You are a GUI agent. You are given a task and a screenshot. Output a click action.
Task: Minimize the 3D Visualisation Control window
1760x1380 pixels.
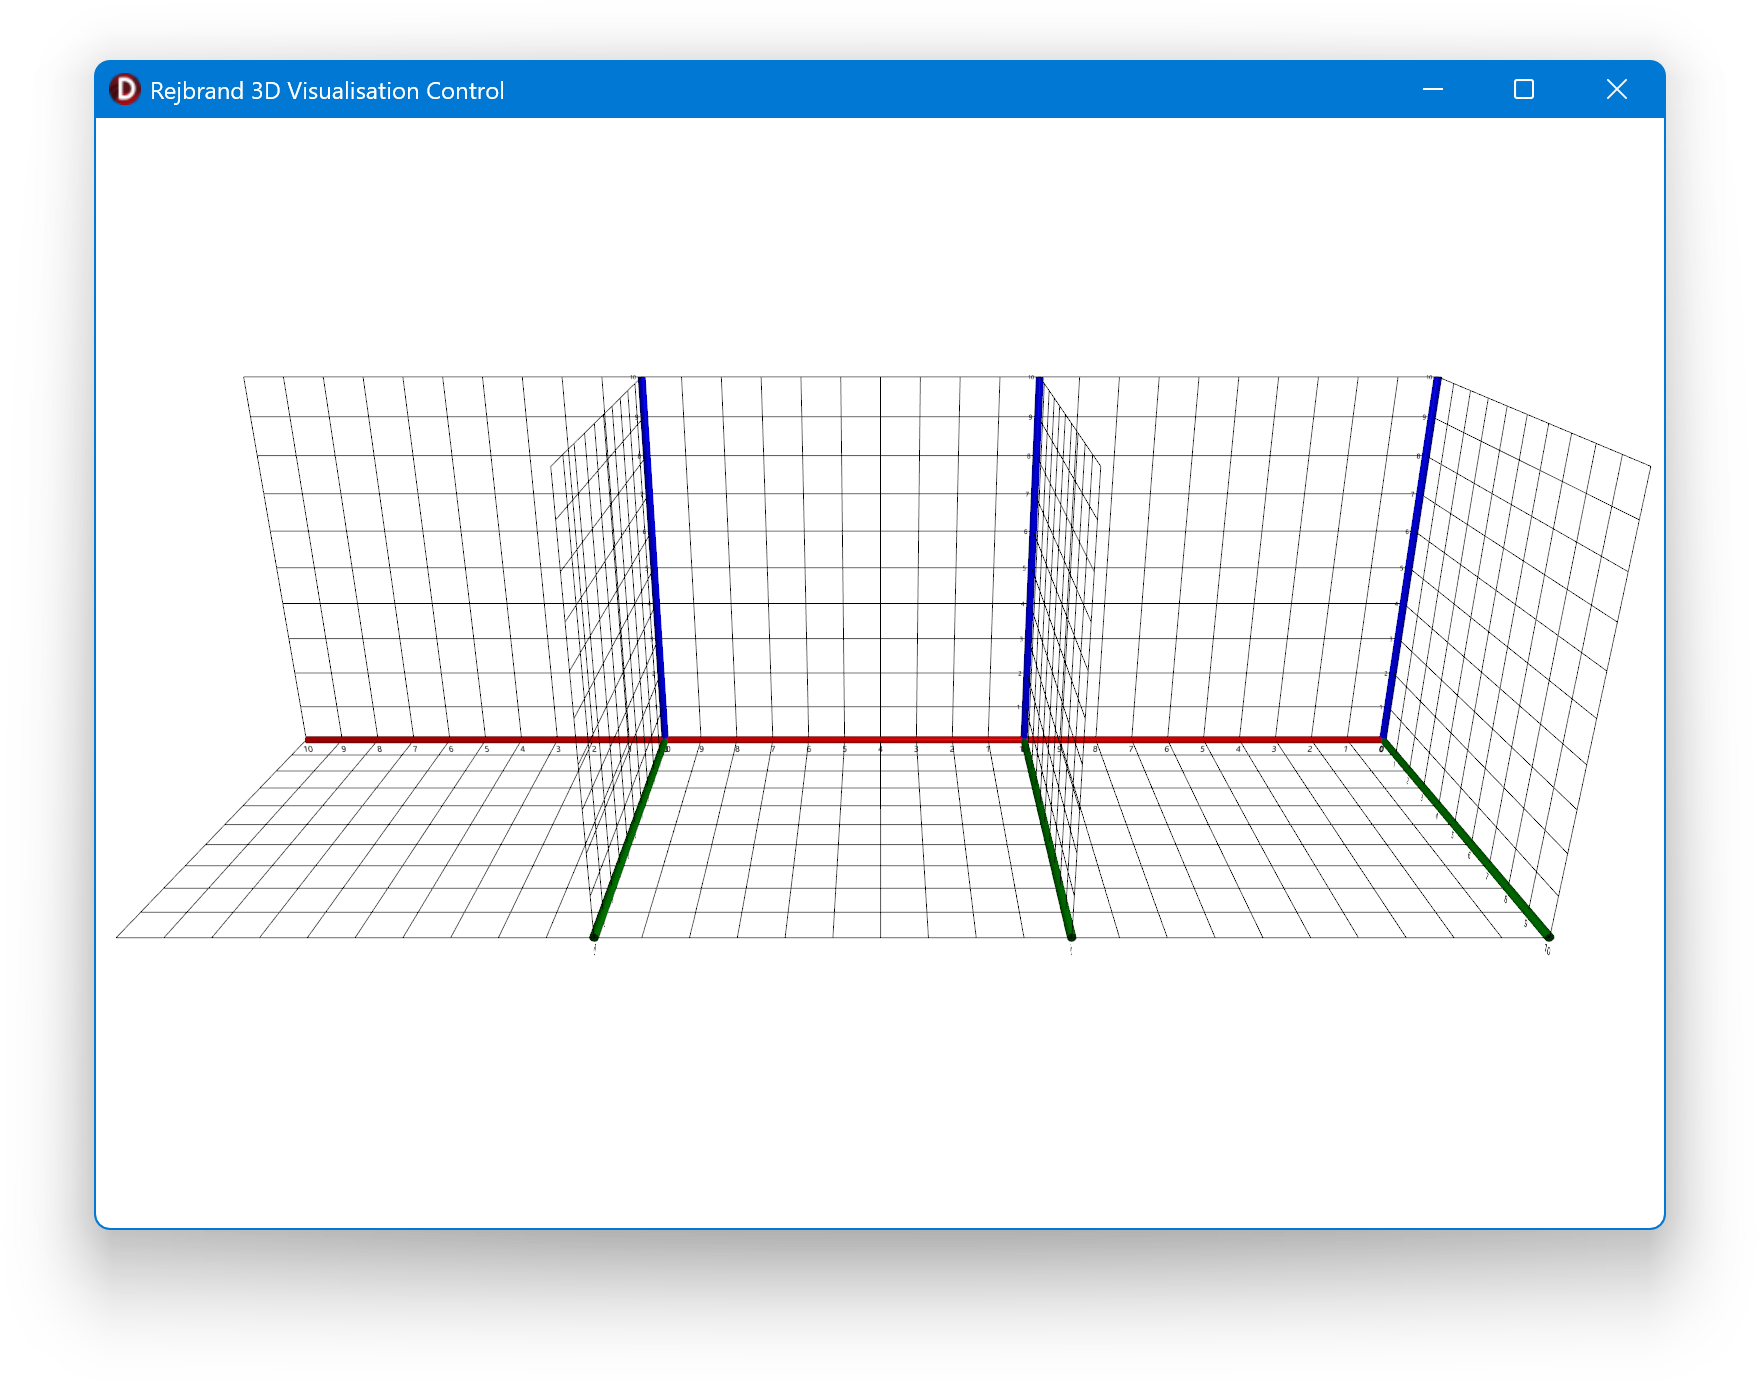(x=1432, y=90)
